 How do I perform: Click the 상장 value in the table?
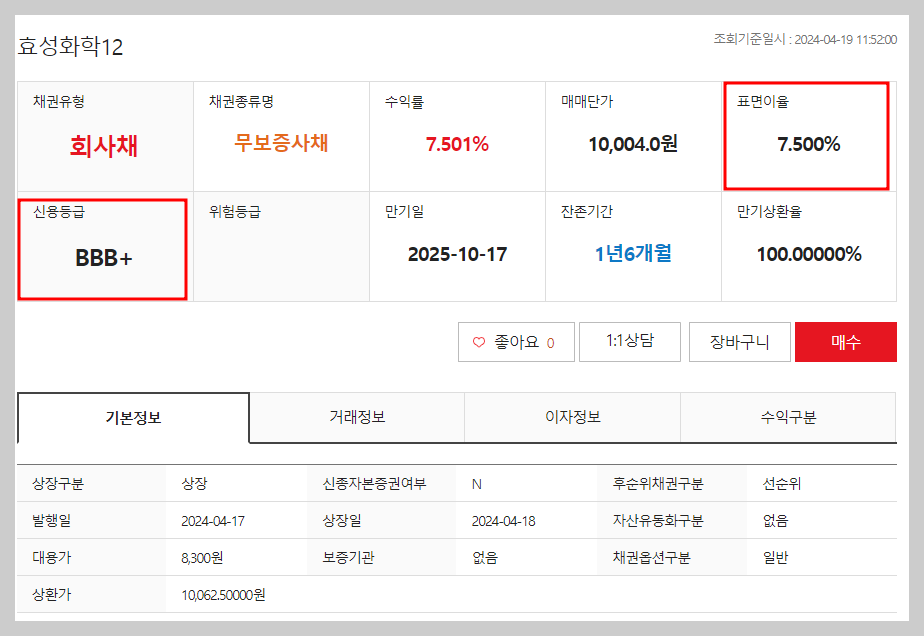click(194, 484)
